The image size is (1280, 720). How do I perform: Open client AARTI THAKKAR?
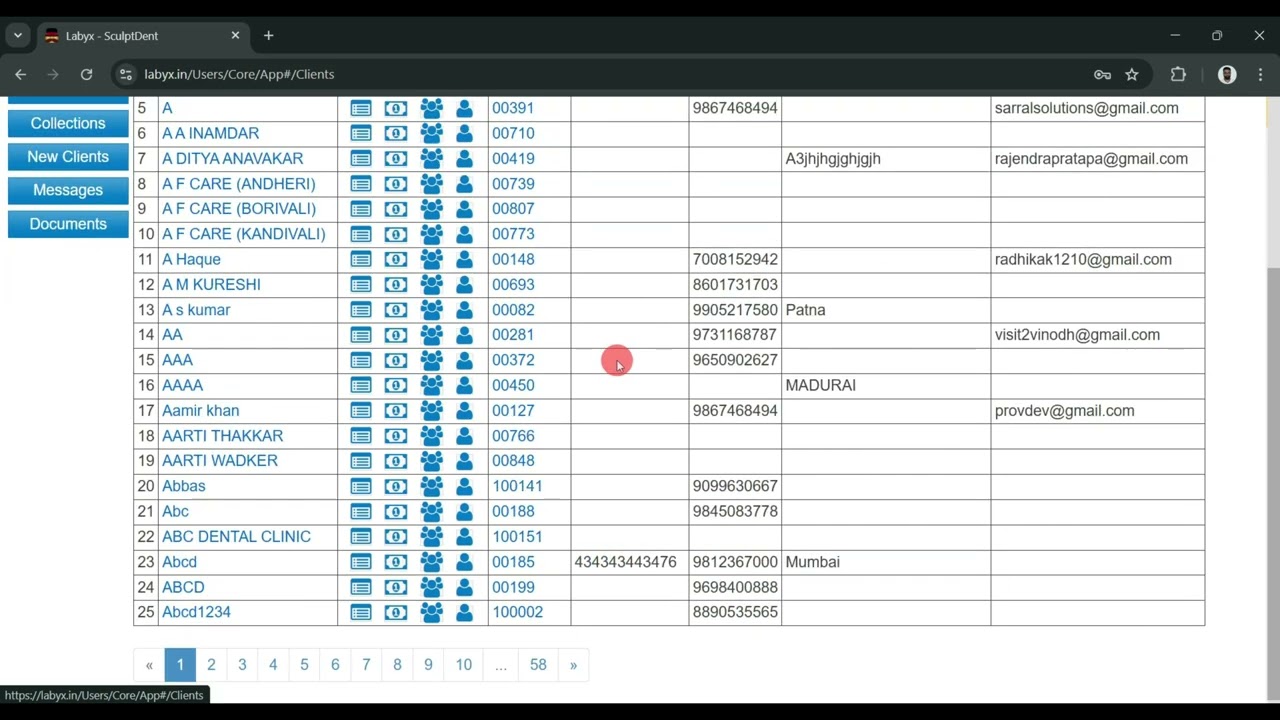tap(222, 436)
